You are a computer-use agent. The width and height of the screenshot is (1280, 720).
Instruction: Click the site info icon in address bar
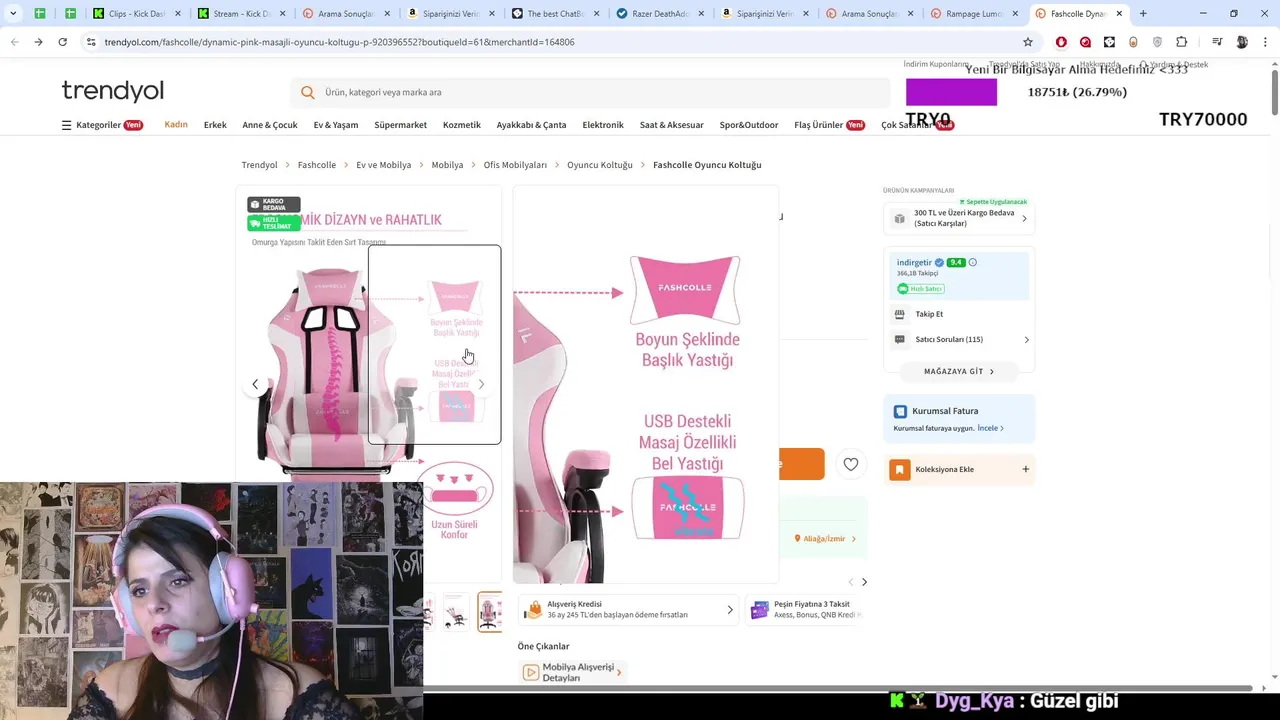click(91, 42)
